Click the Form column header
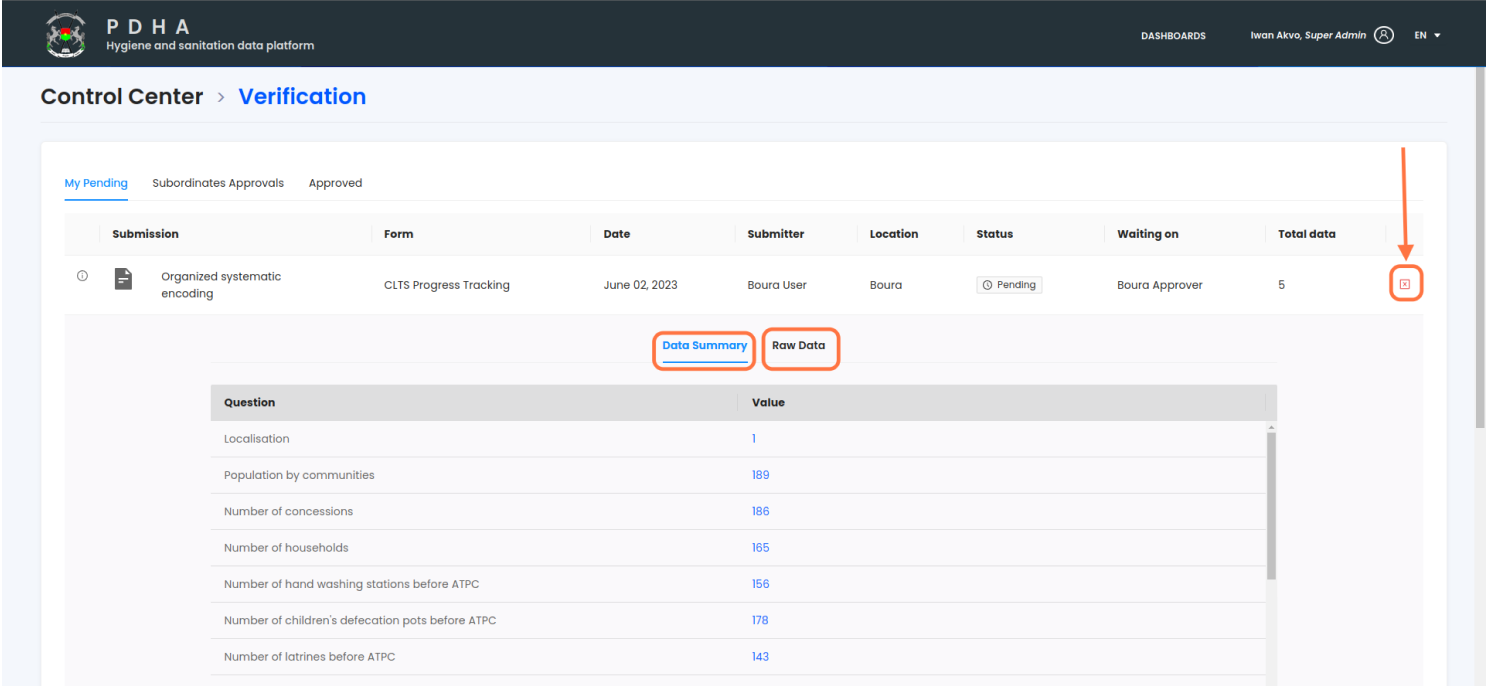This screenshot has height=686, width=1486. [399, 234]
